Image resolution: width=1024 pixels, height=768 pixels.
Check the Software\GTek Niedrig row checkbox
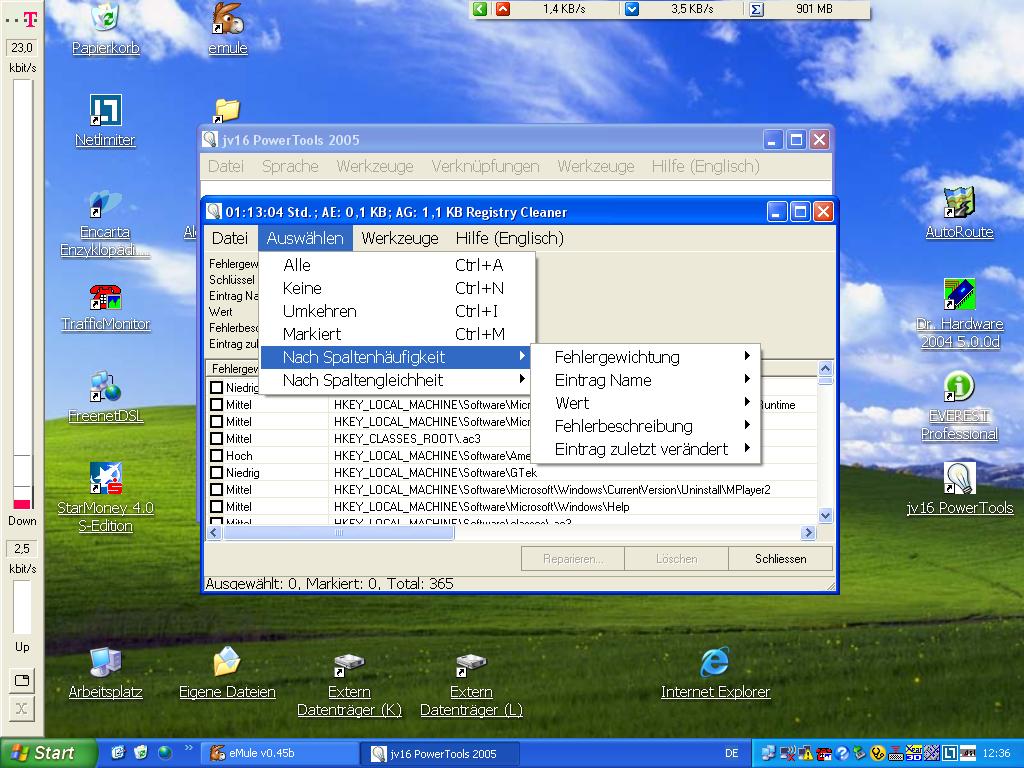(x=216, y=472)
